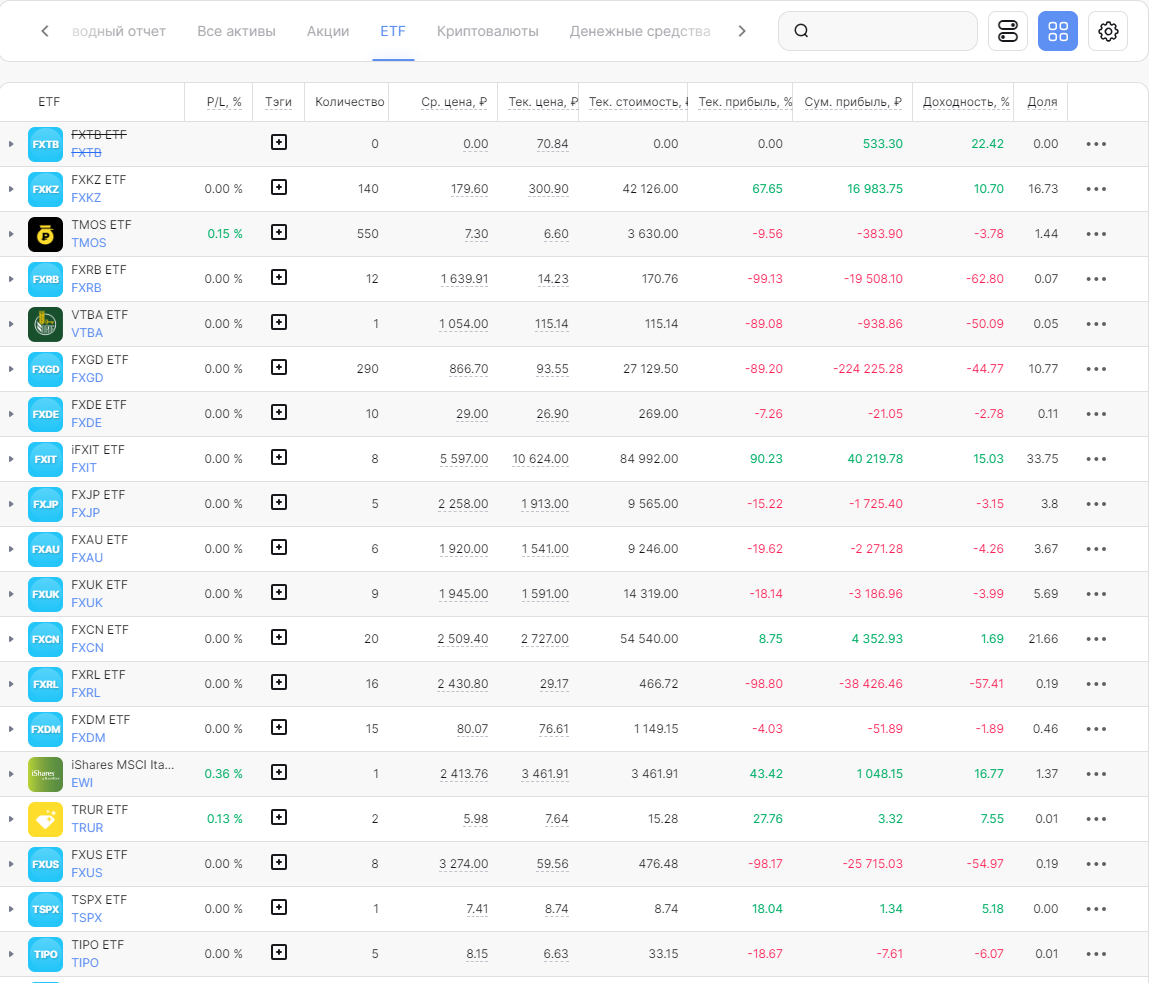Click inside the search field
The width and height of the screenshot is (1149, 983).
pos(877,31)
